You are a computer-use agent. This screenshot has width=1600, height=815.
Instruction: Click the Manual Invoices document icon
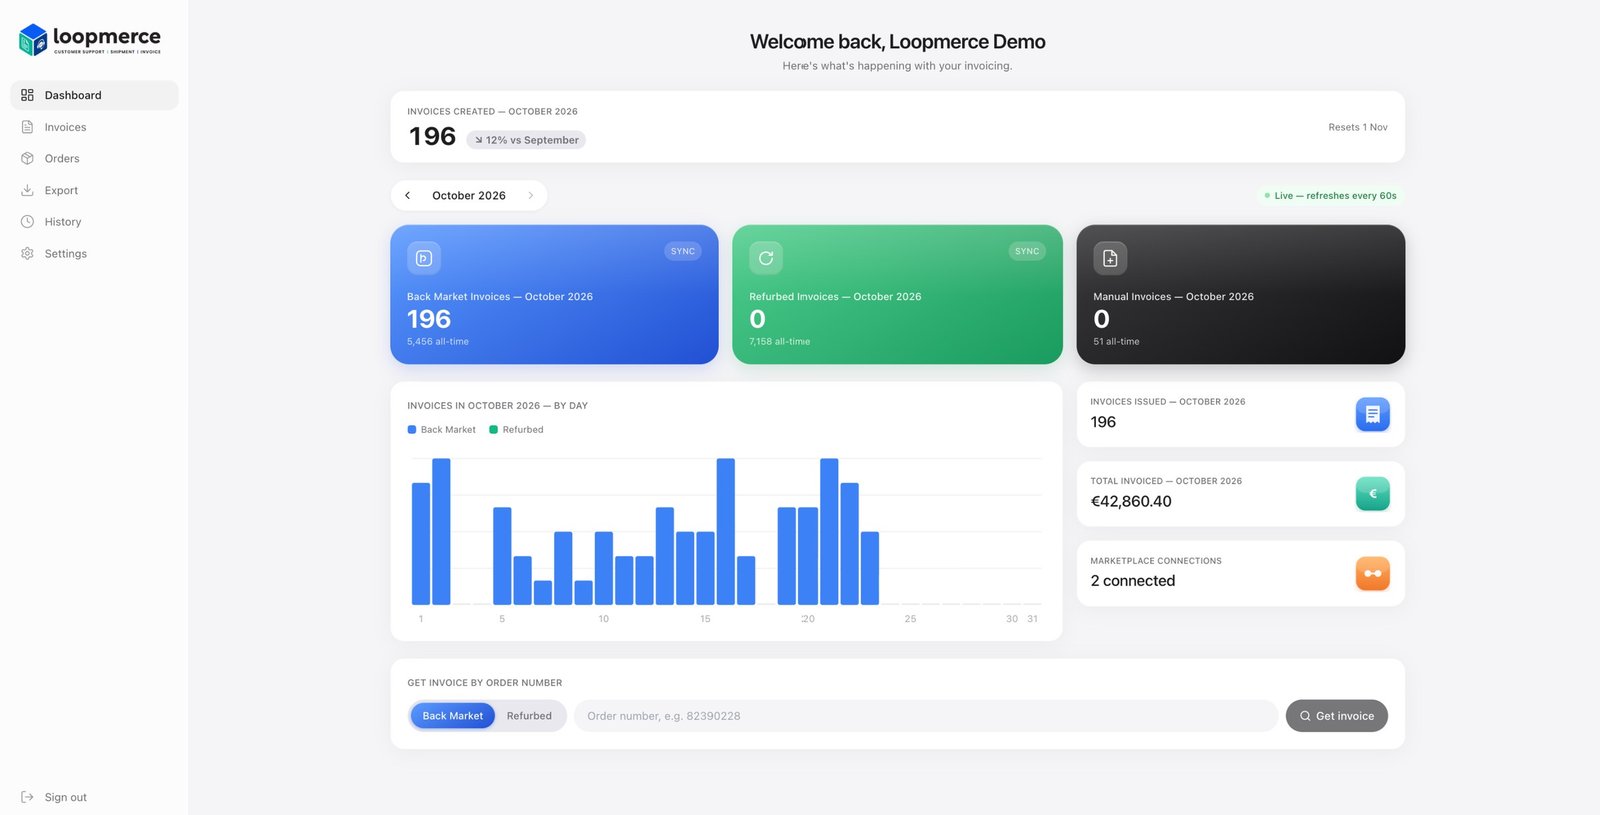[x=1110, y=258]
